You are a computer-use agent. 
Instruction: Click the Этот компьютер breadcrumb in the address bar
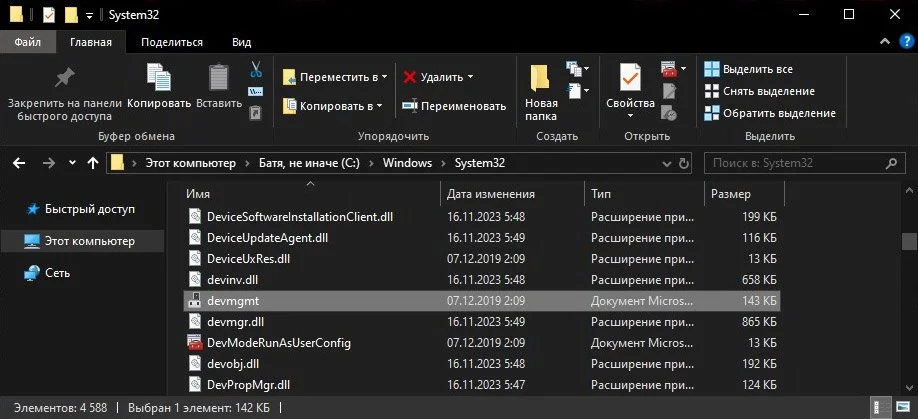coord(191,163)
